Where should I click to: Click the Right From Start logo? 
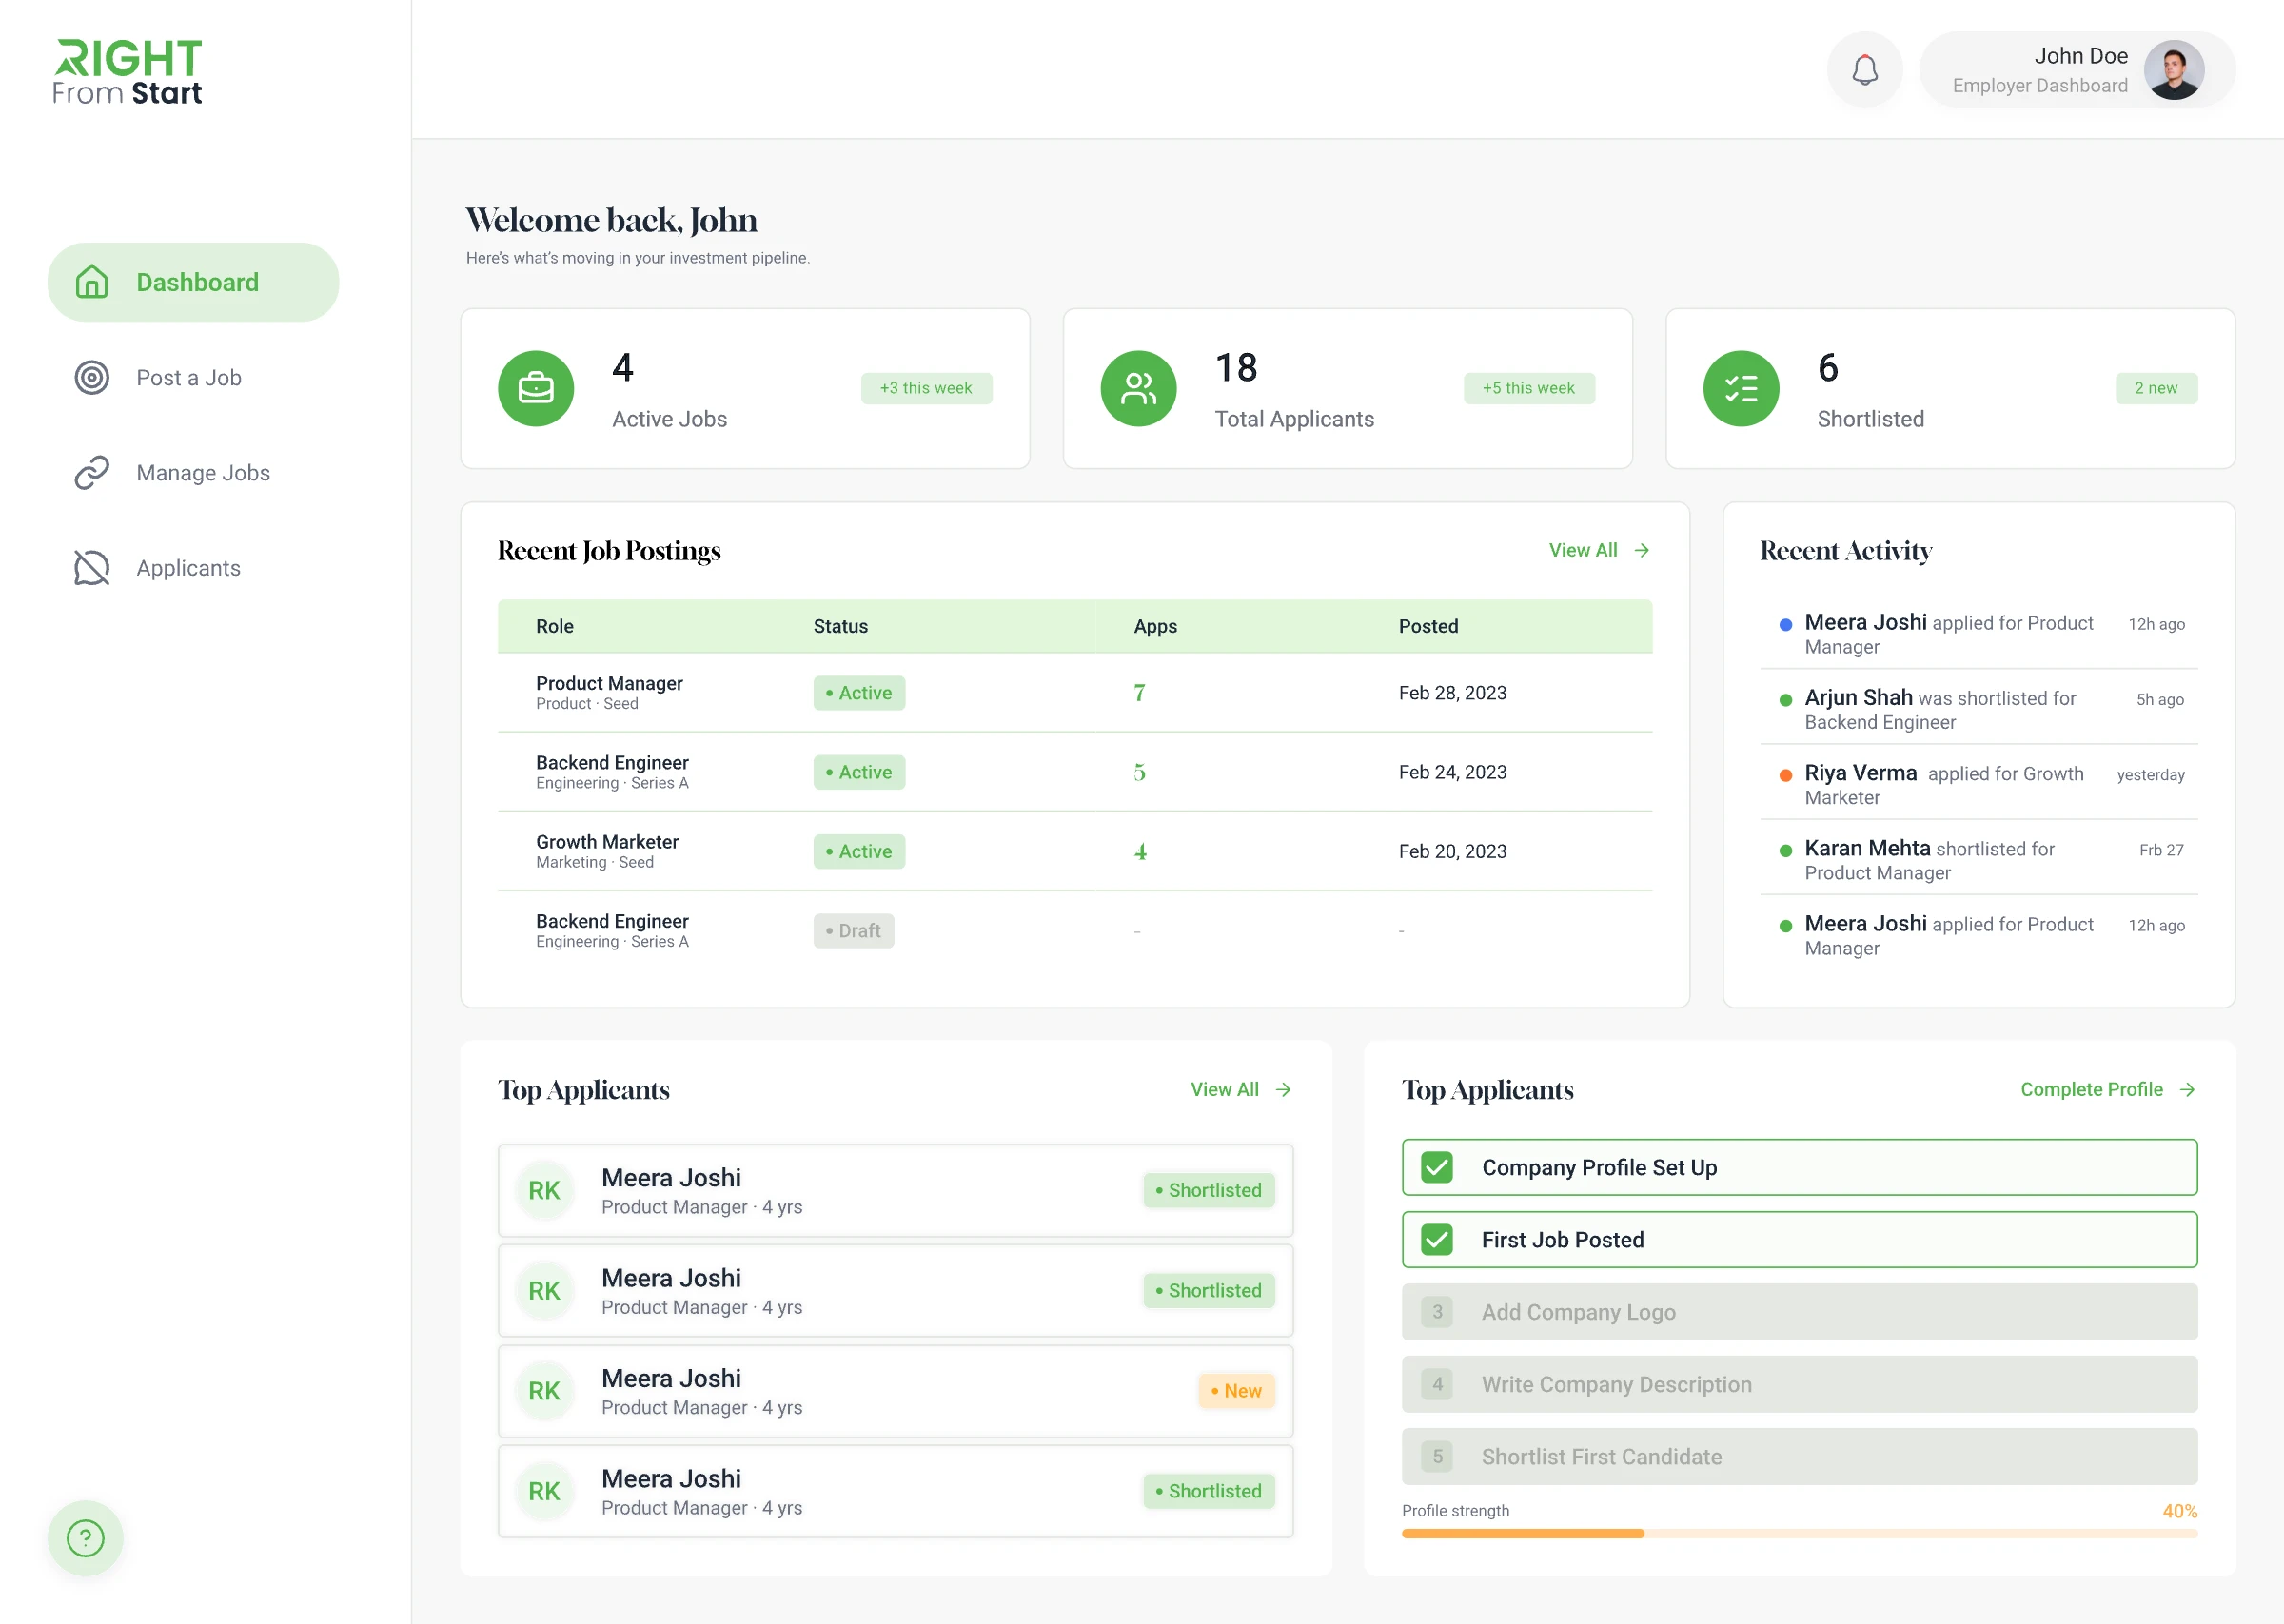tap(128, 72)
